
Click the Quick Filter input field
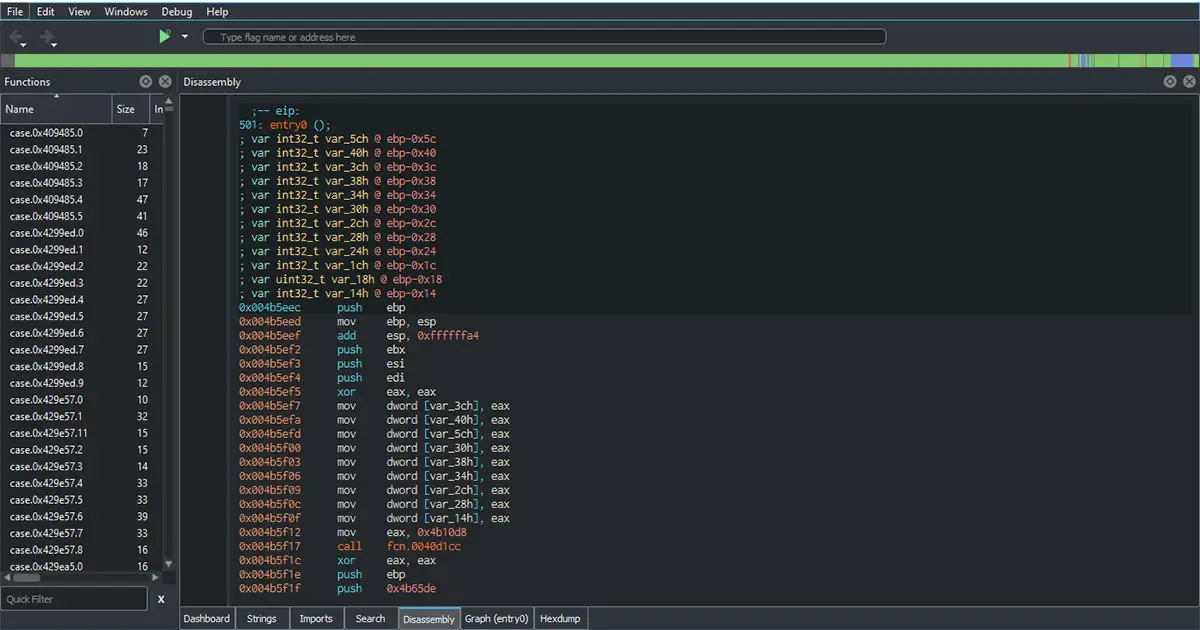(x=74, y=599)
